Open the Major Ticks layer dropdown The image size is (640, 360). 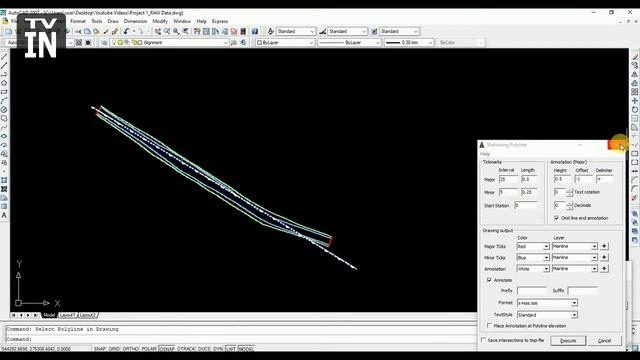[594, 247]
